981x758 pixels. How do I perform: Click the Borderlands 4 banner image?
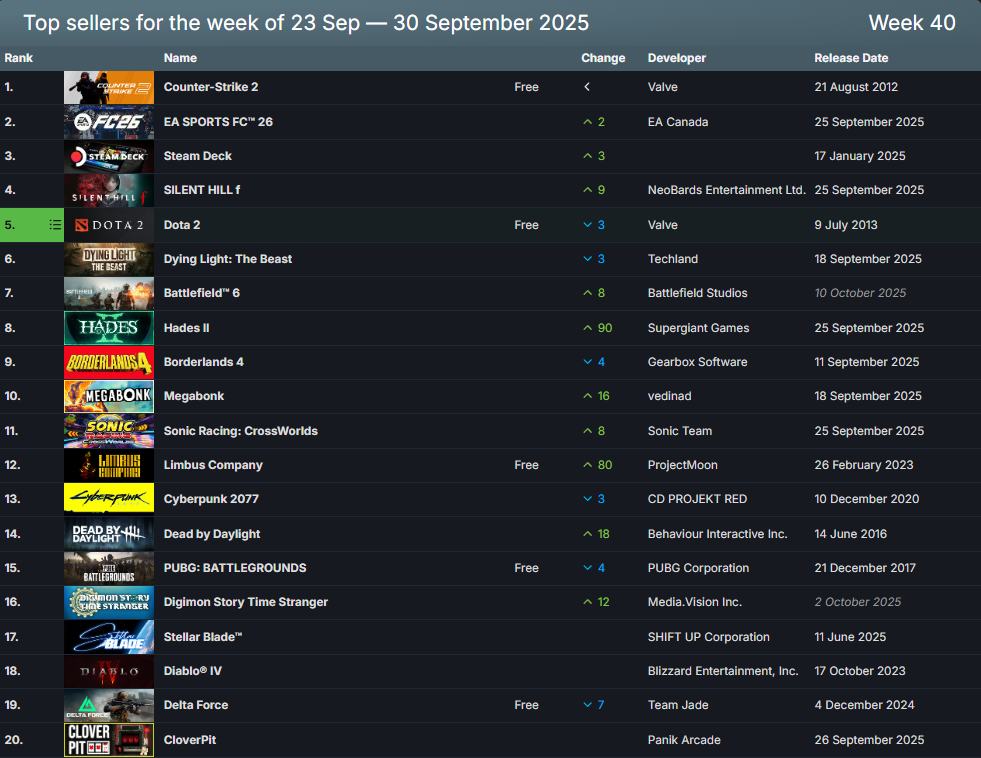(108, 362)
